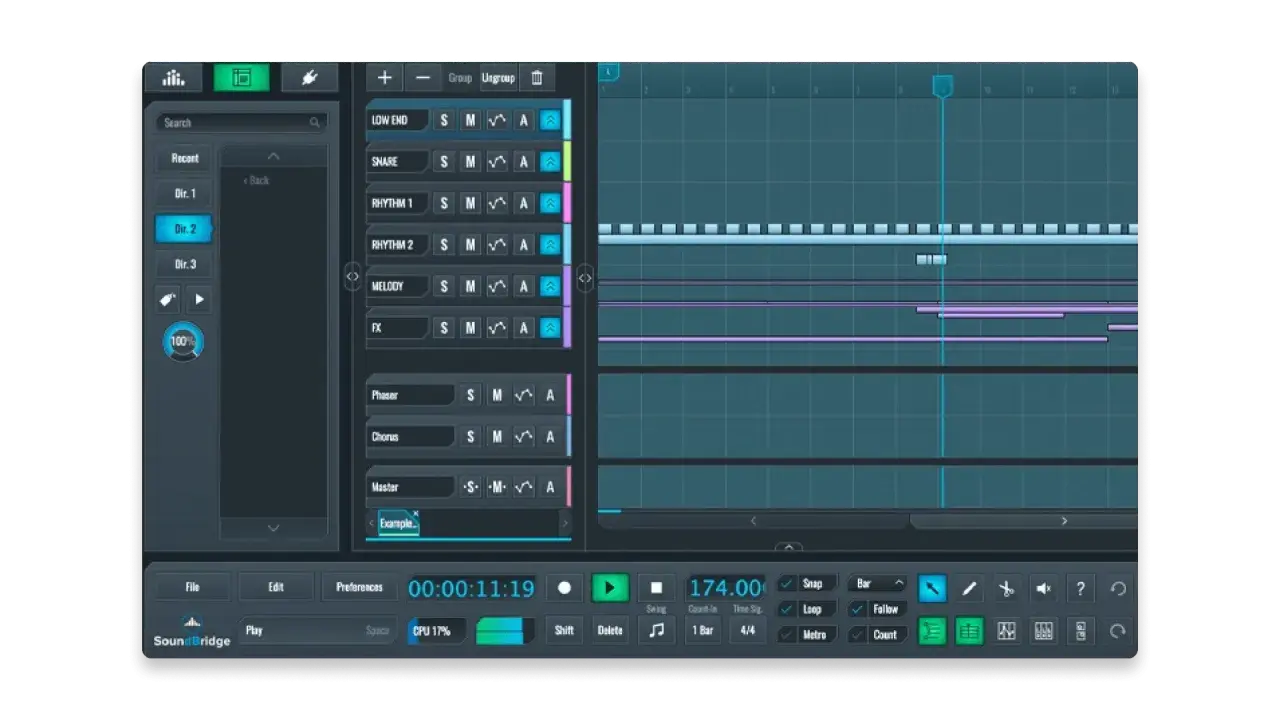Click browser list up chevron
Image resolution: width=1280 pixels, height=720 pixels.
point(273,157)
